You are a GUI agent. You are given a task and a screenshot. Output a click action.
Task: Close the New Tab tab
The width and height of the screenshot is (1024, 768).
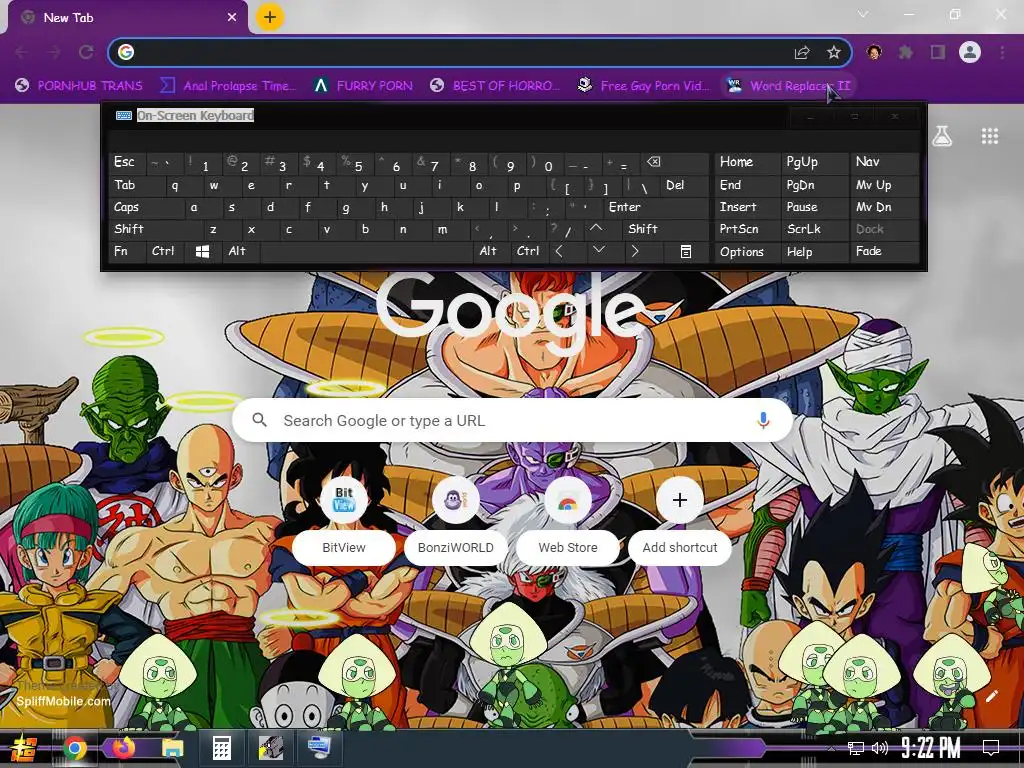[x=232, y=18]
